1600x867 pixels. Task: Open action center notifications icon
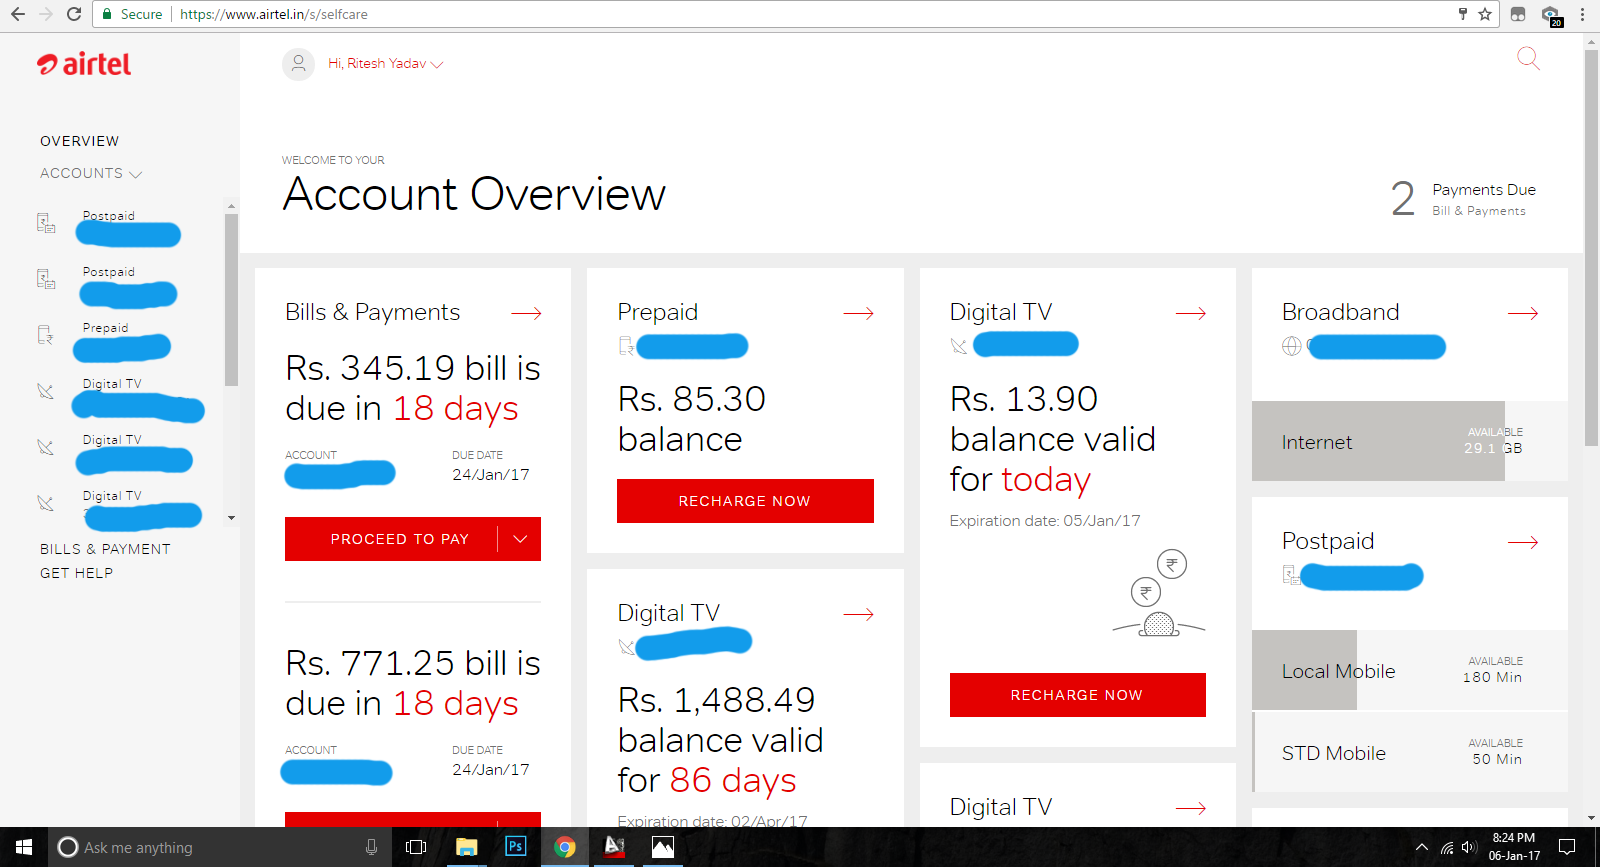[x=1567, y=847]
